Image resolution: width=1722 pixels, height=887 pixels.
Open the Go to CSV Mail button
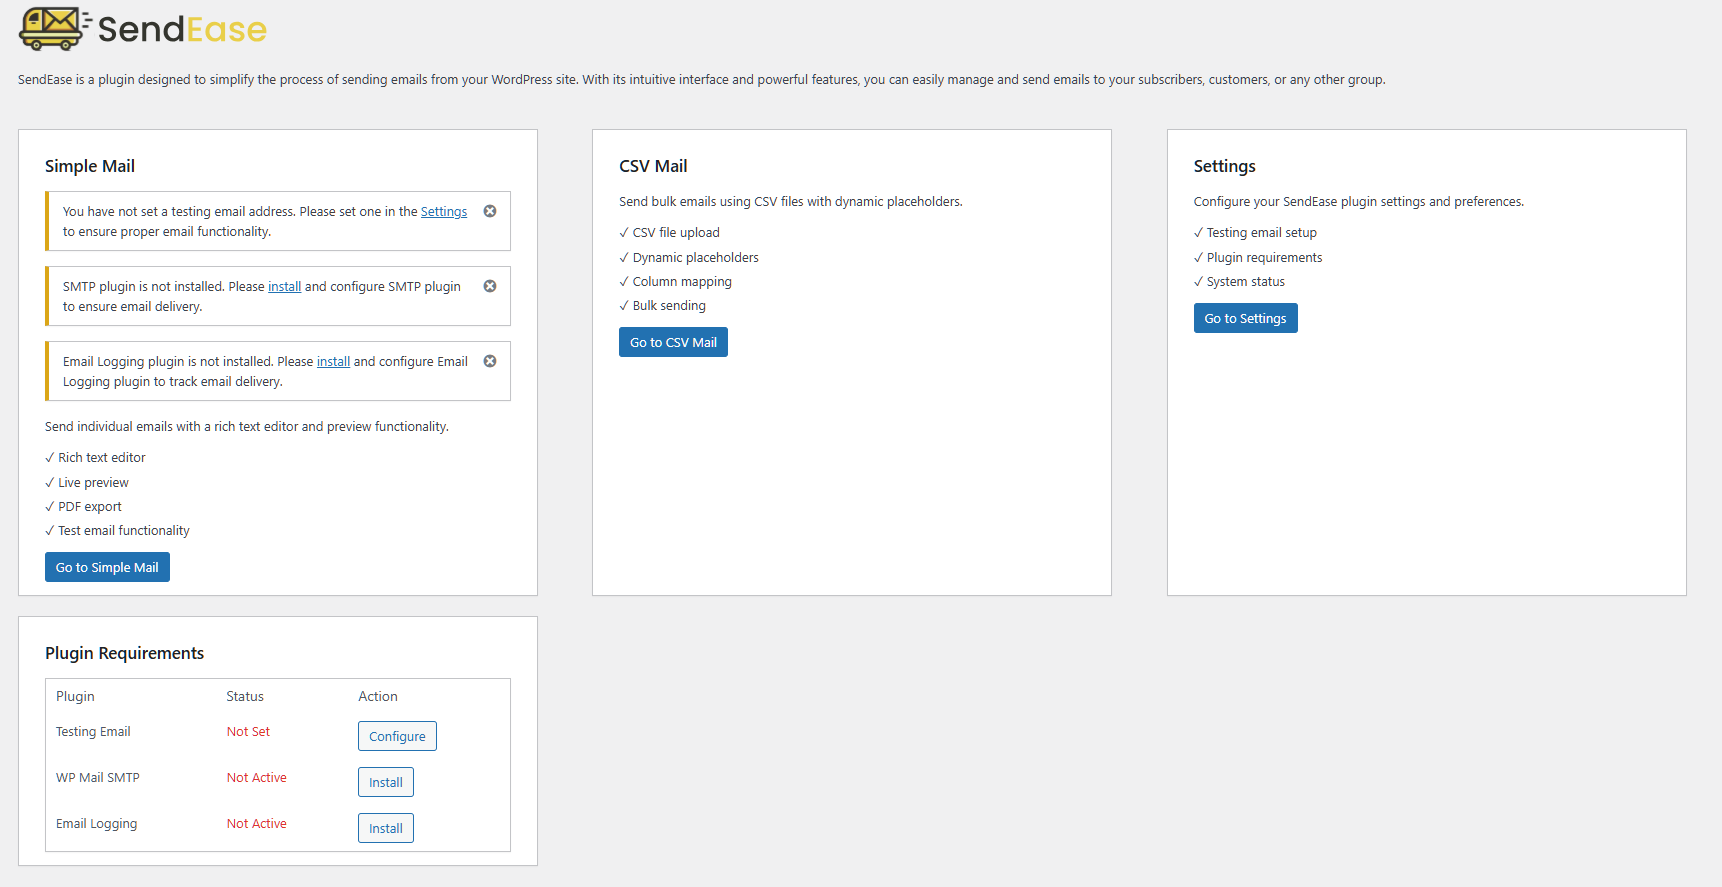(673, 342)
